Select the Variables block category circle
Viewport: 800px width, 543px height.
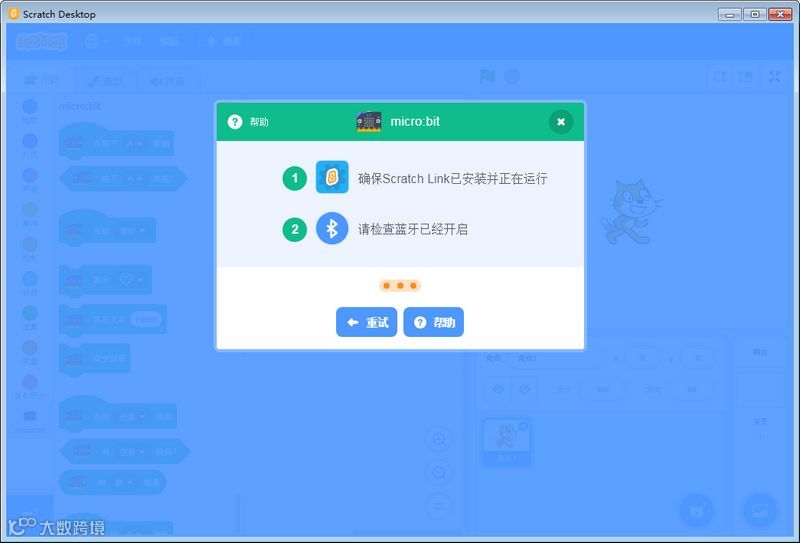(30, 347)
